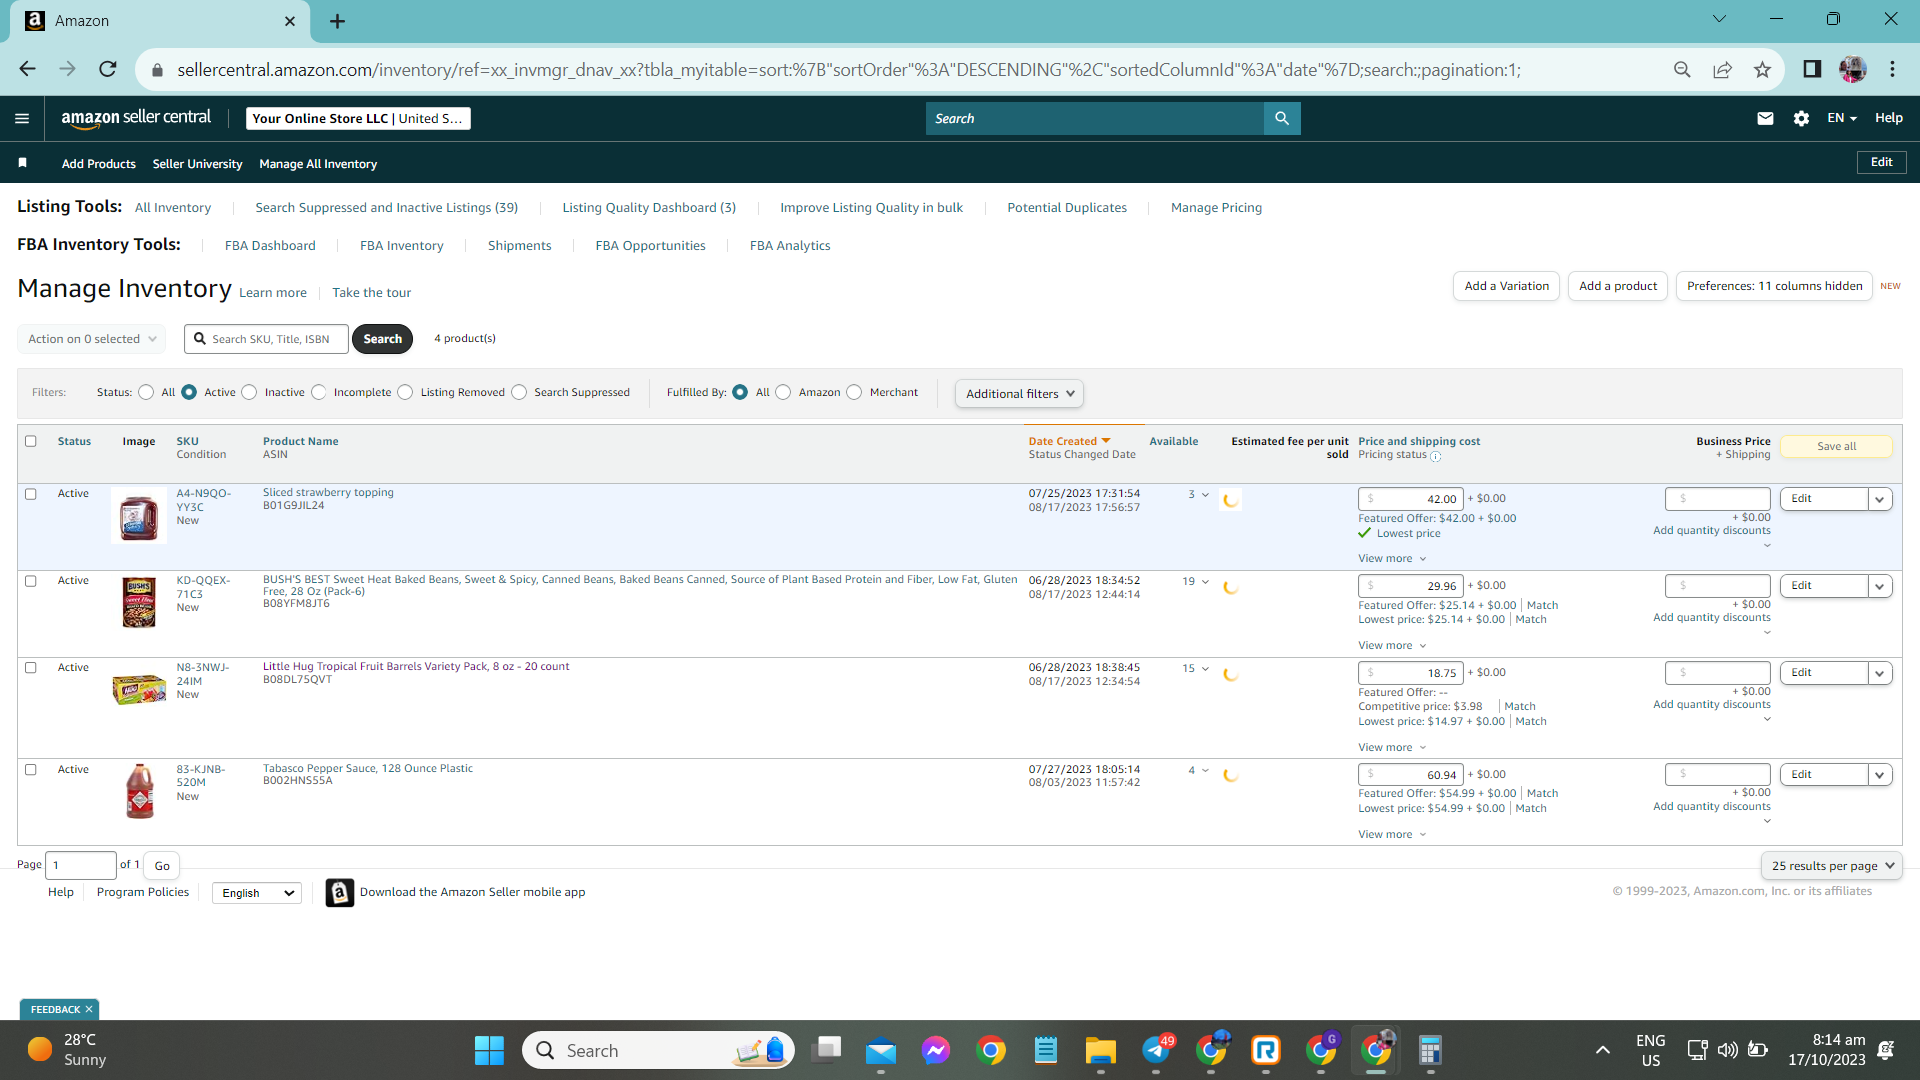Click the Tabasco Pepper Sauce product thumbnail
1920x1080 pixels.
pos(139,791)
